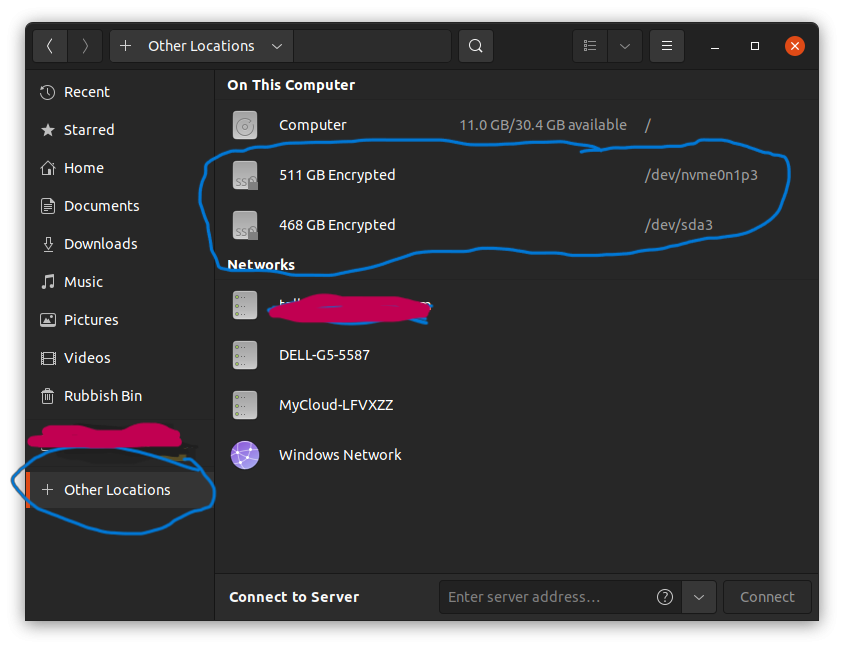Go back with the left arrow
The height and width of the screenshot is (649, 844).
click(50, 46)
